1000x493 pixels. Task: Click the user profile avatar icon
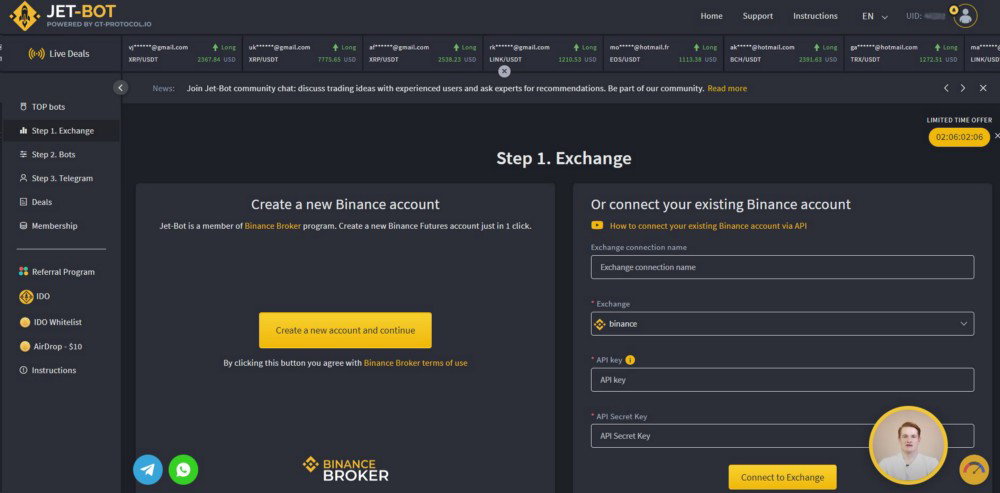(965, 16)
